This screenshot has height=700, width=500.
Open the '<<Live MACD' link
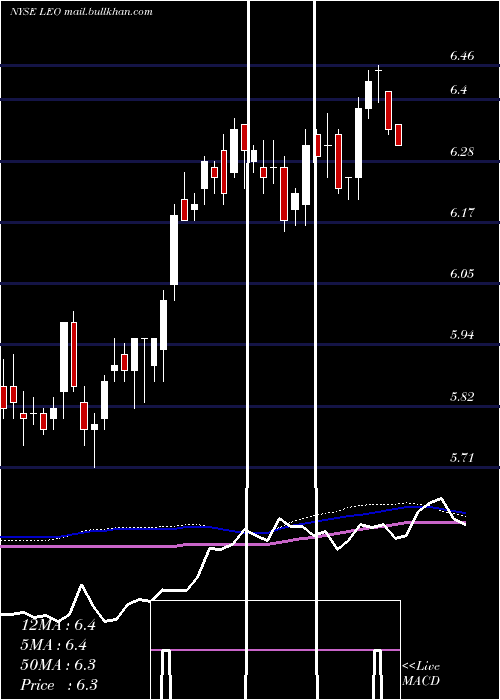[x=421, y=674]
